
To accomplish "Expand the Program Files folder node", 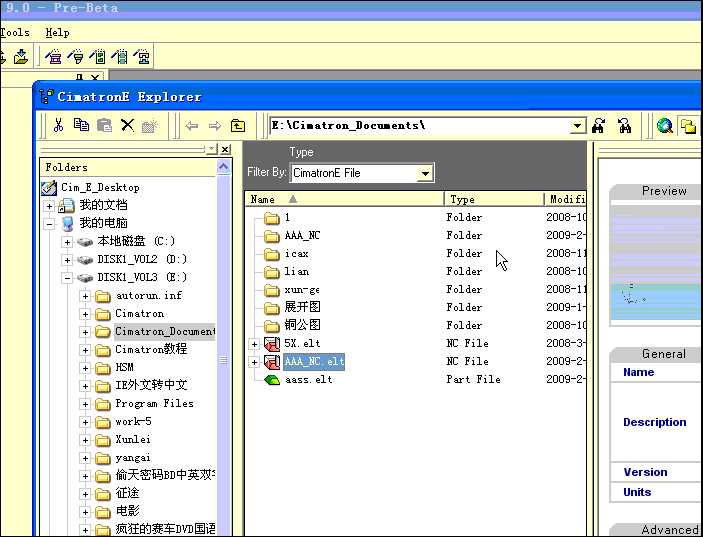I will click(x=85, y=404).
